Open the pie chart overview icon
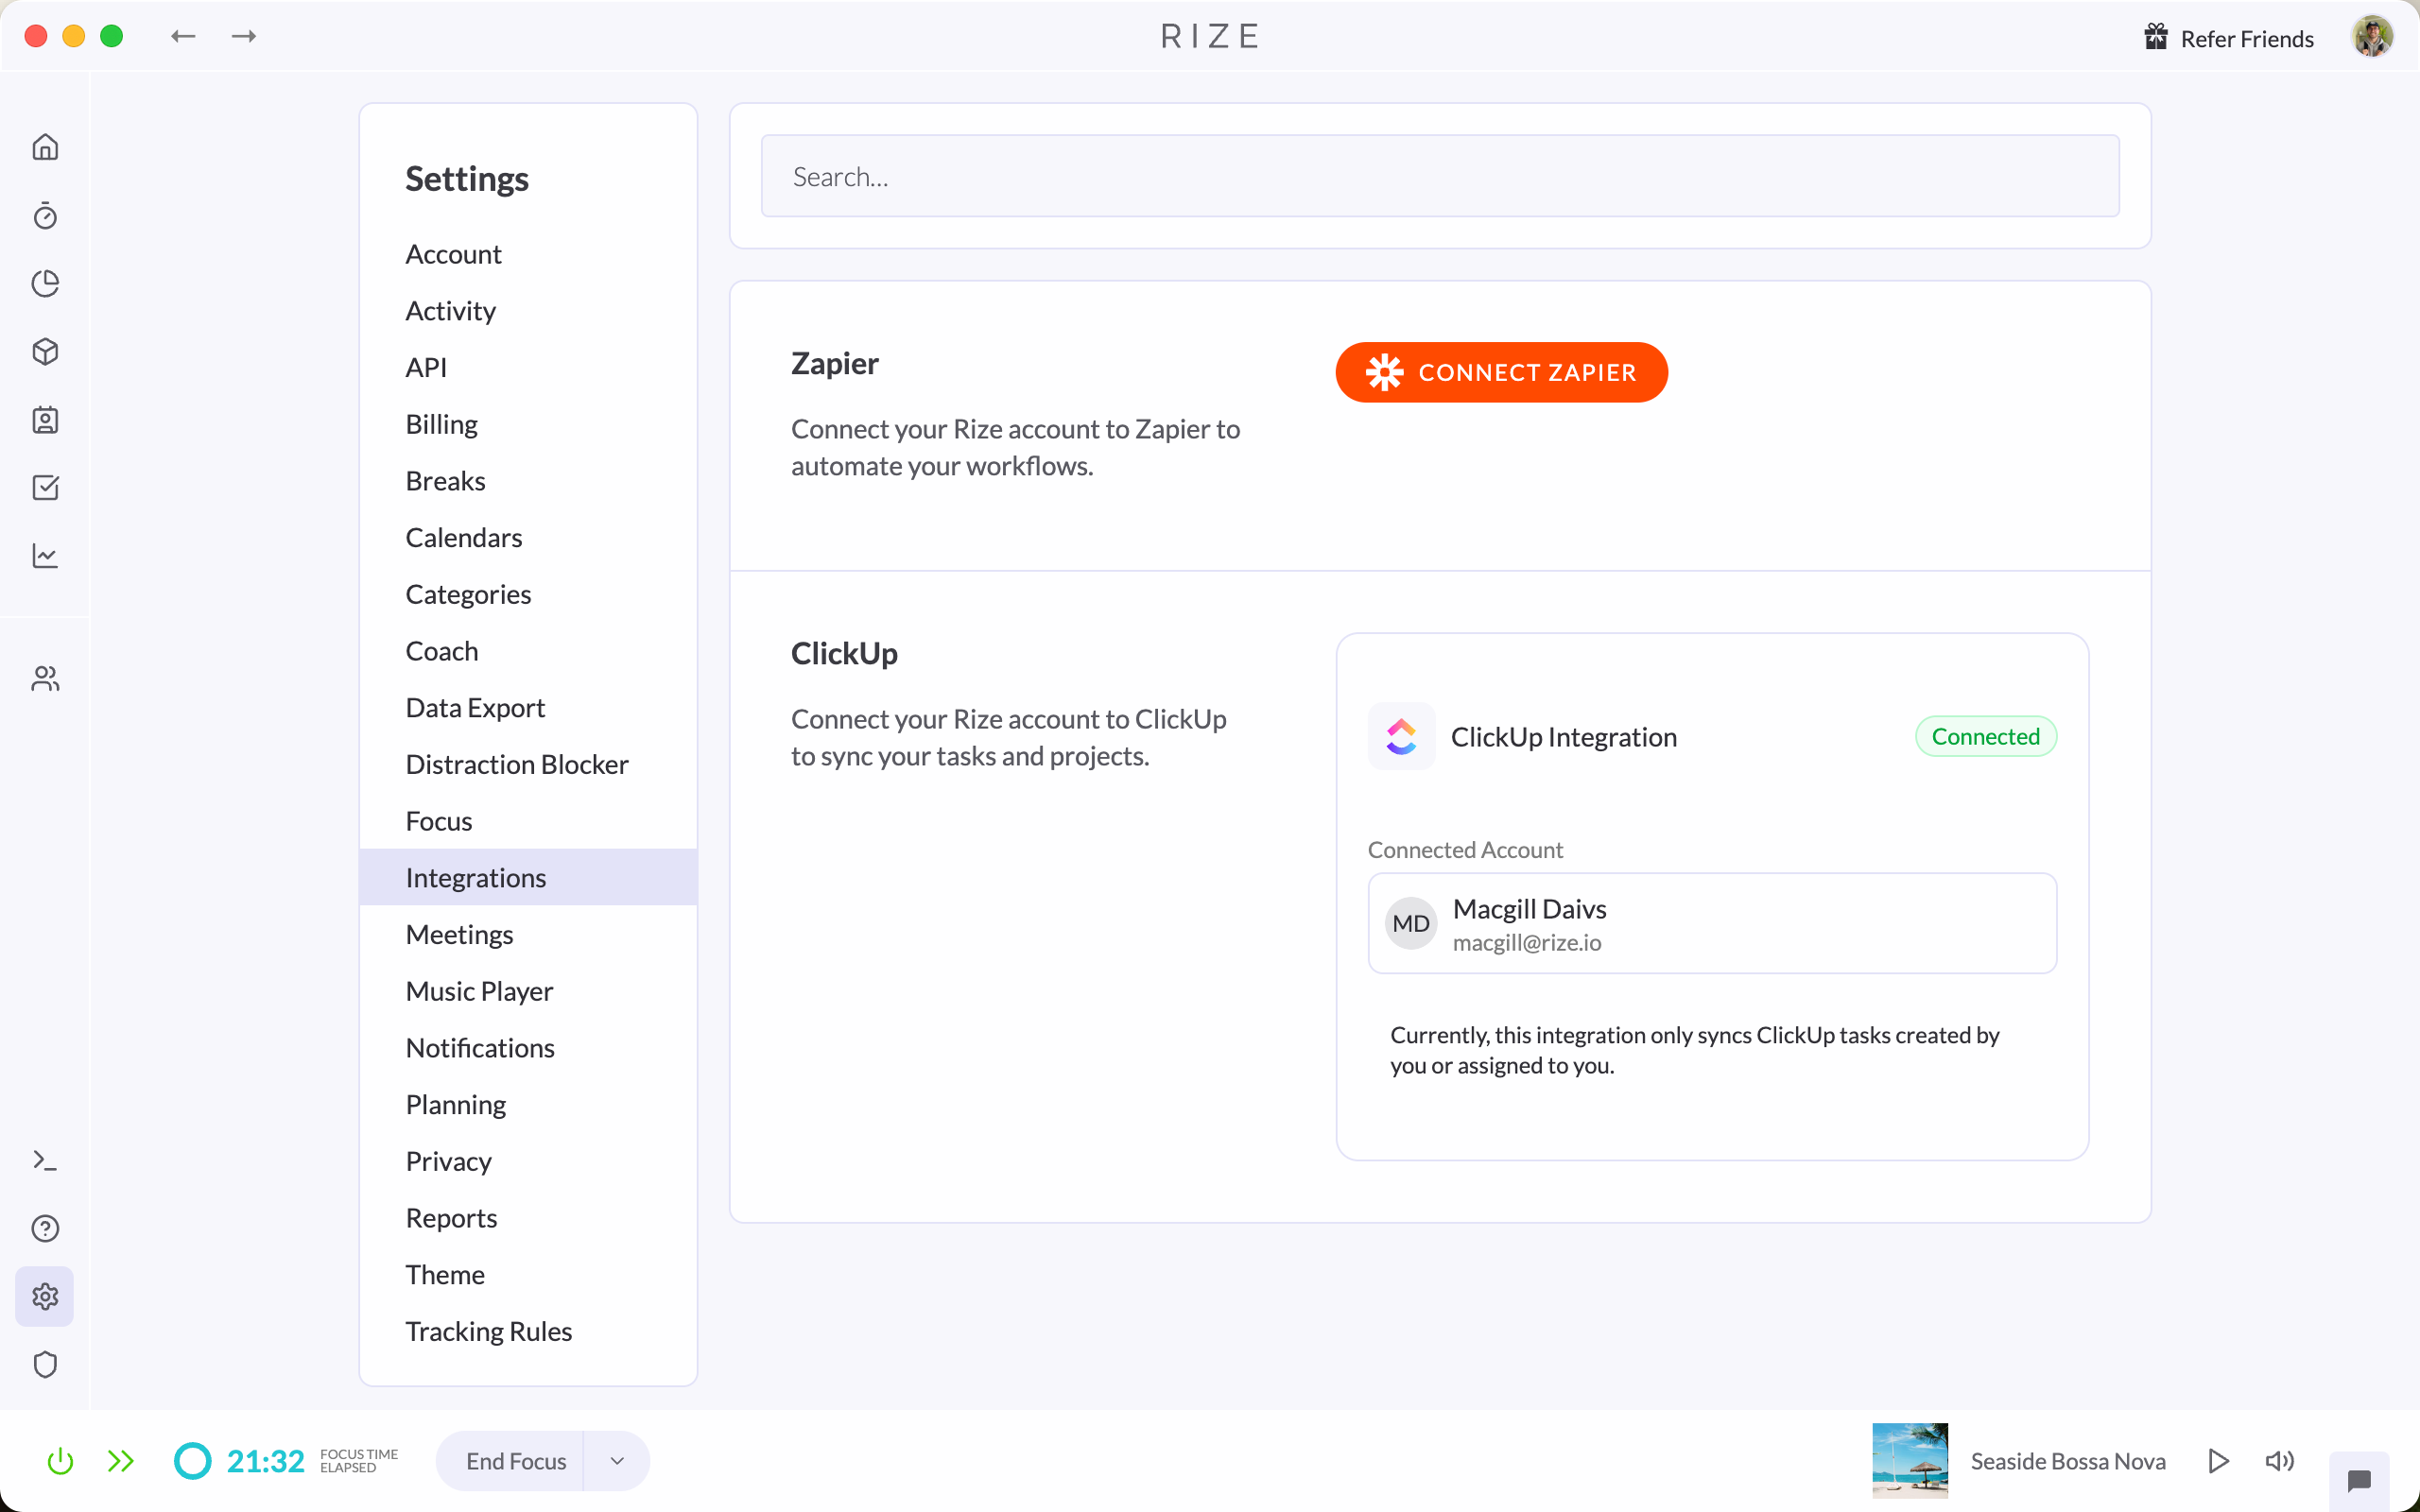 [x=45, y=284]
